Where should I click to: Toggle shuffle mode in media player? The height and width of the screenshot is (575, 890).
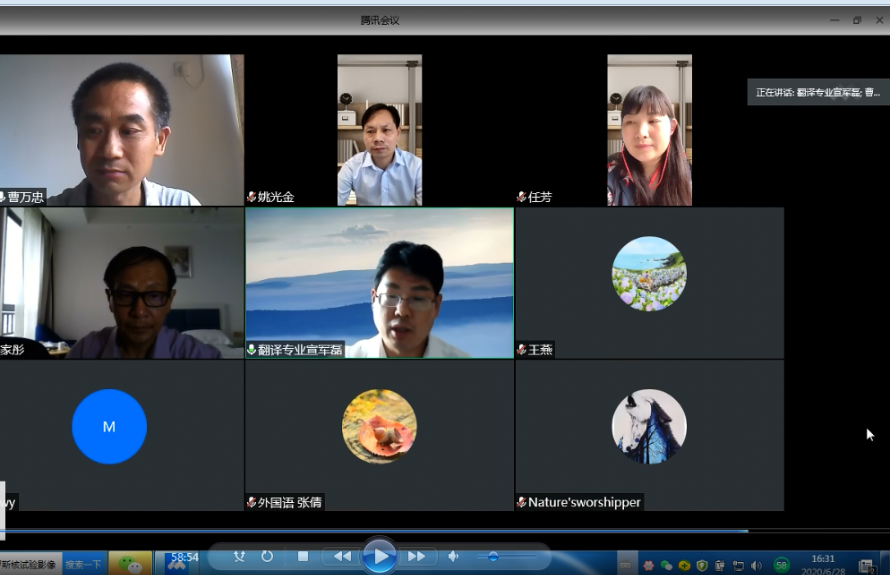pos(240,556)
